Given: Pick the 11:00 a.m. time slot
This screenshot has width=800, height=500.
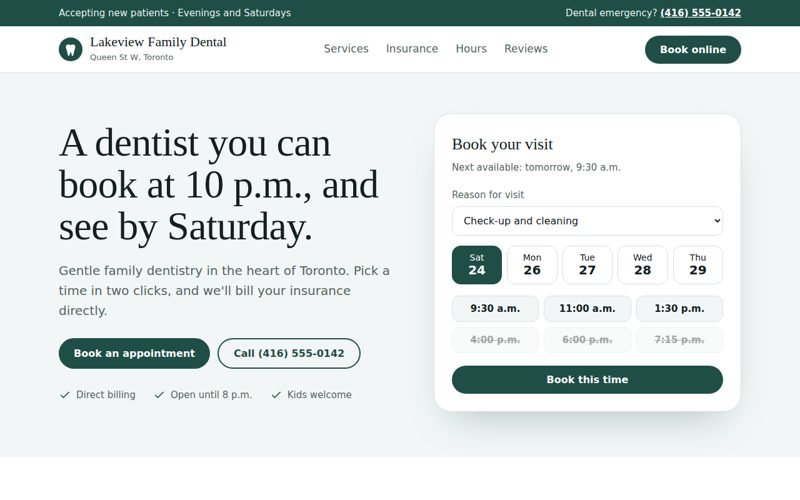Looking at the screenshot, I should coord(587,309).
